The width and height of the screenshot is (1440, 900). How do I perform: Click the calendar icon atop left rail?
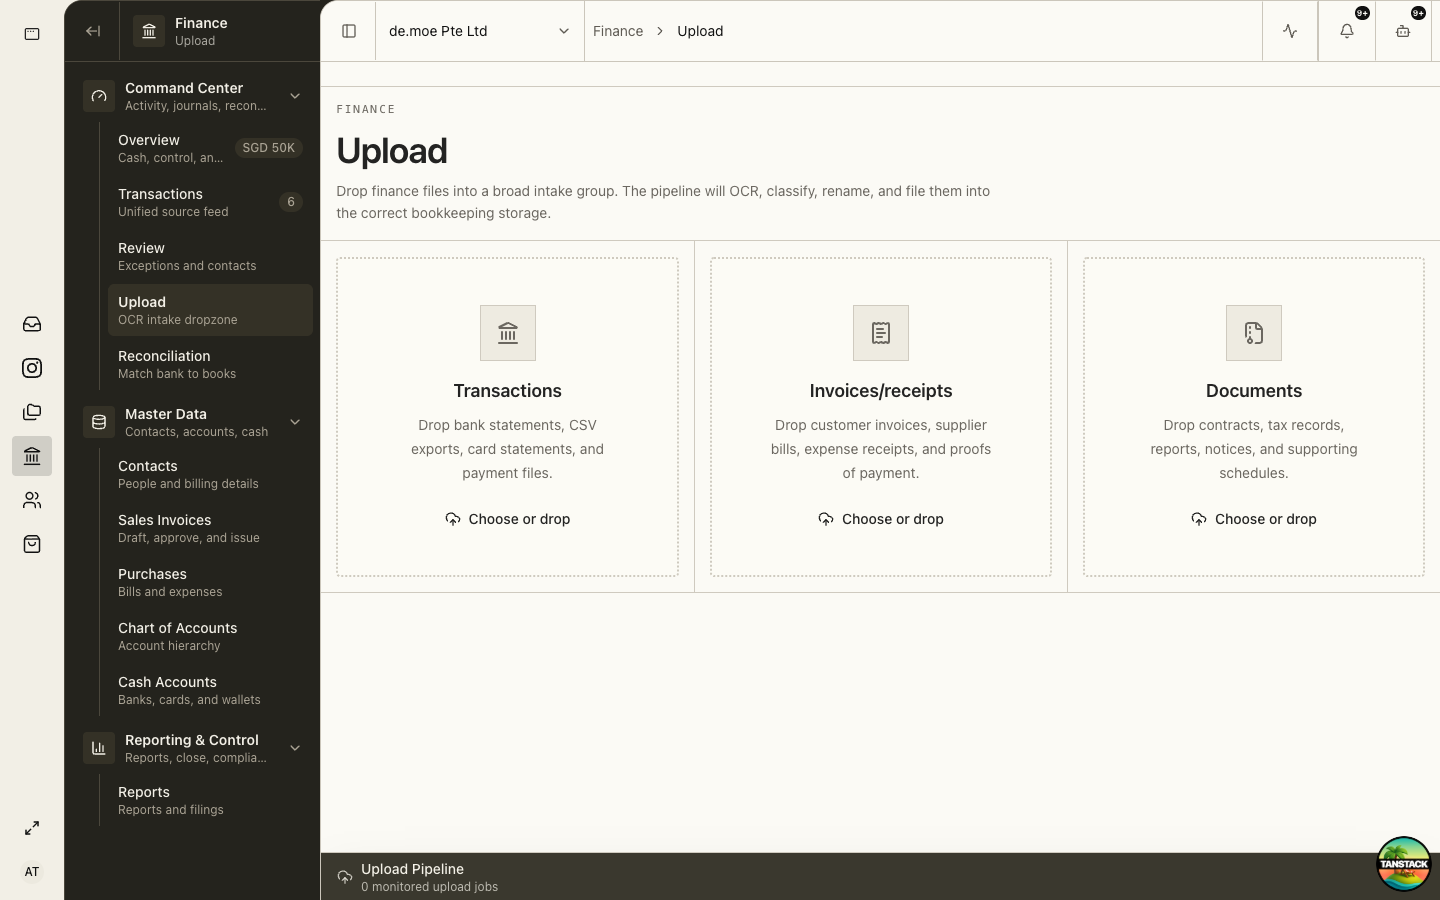click(32, 34)
